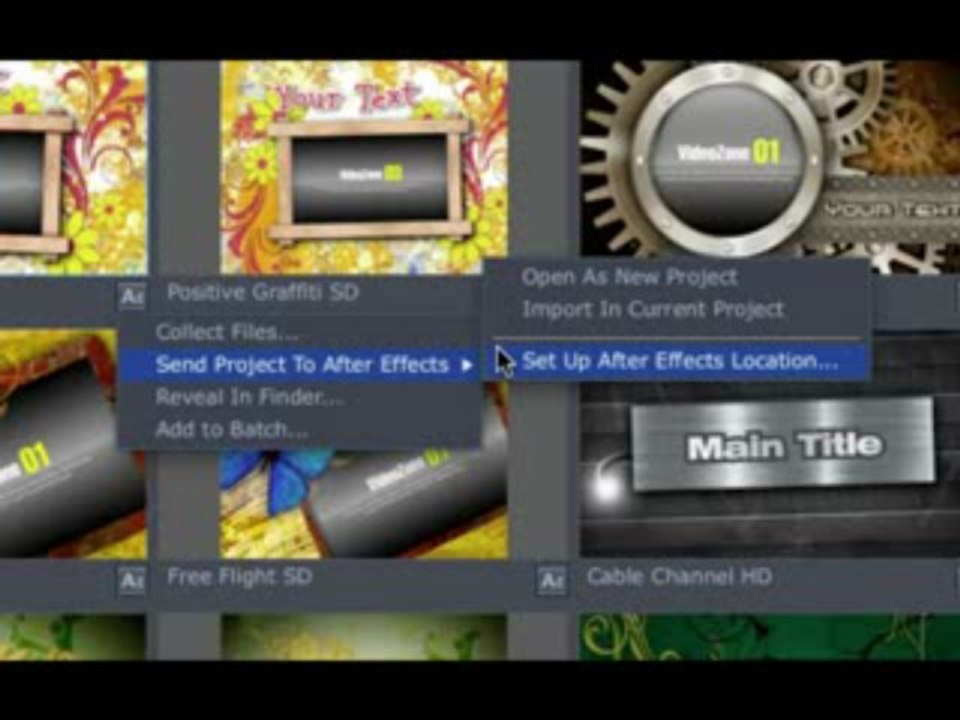Click the Ae icon beside Positive Graffiti SD

(x=132, y=296)
